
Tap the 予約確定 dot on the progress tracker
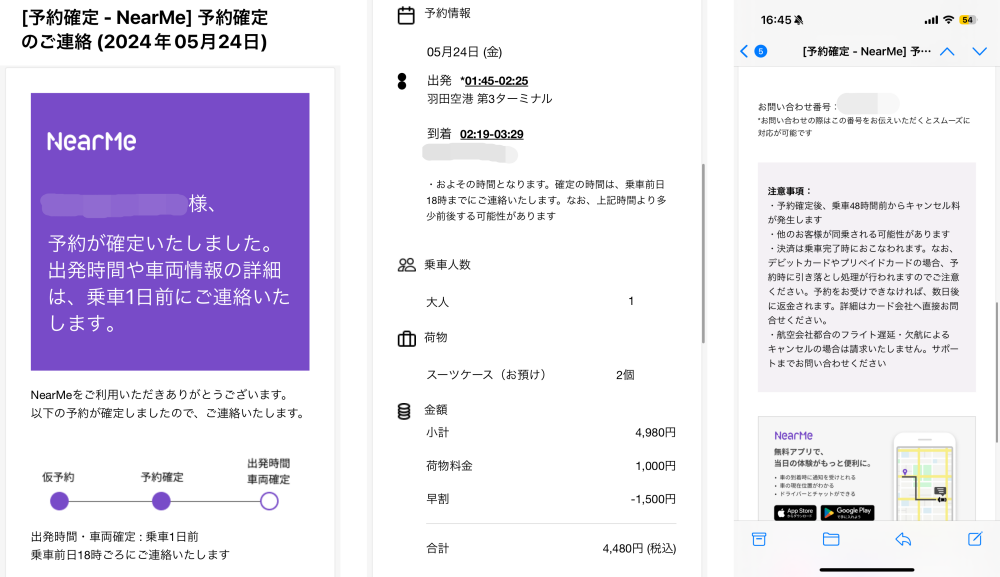162,501
